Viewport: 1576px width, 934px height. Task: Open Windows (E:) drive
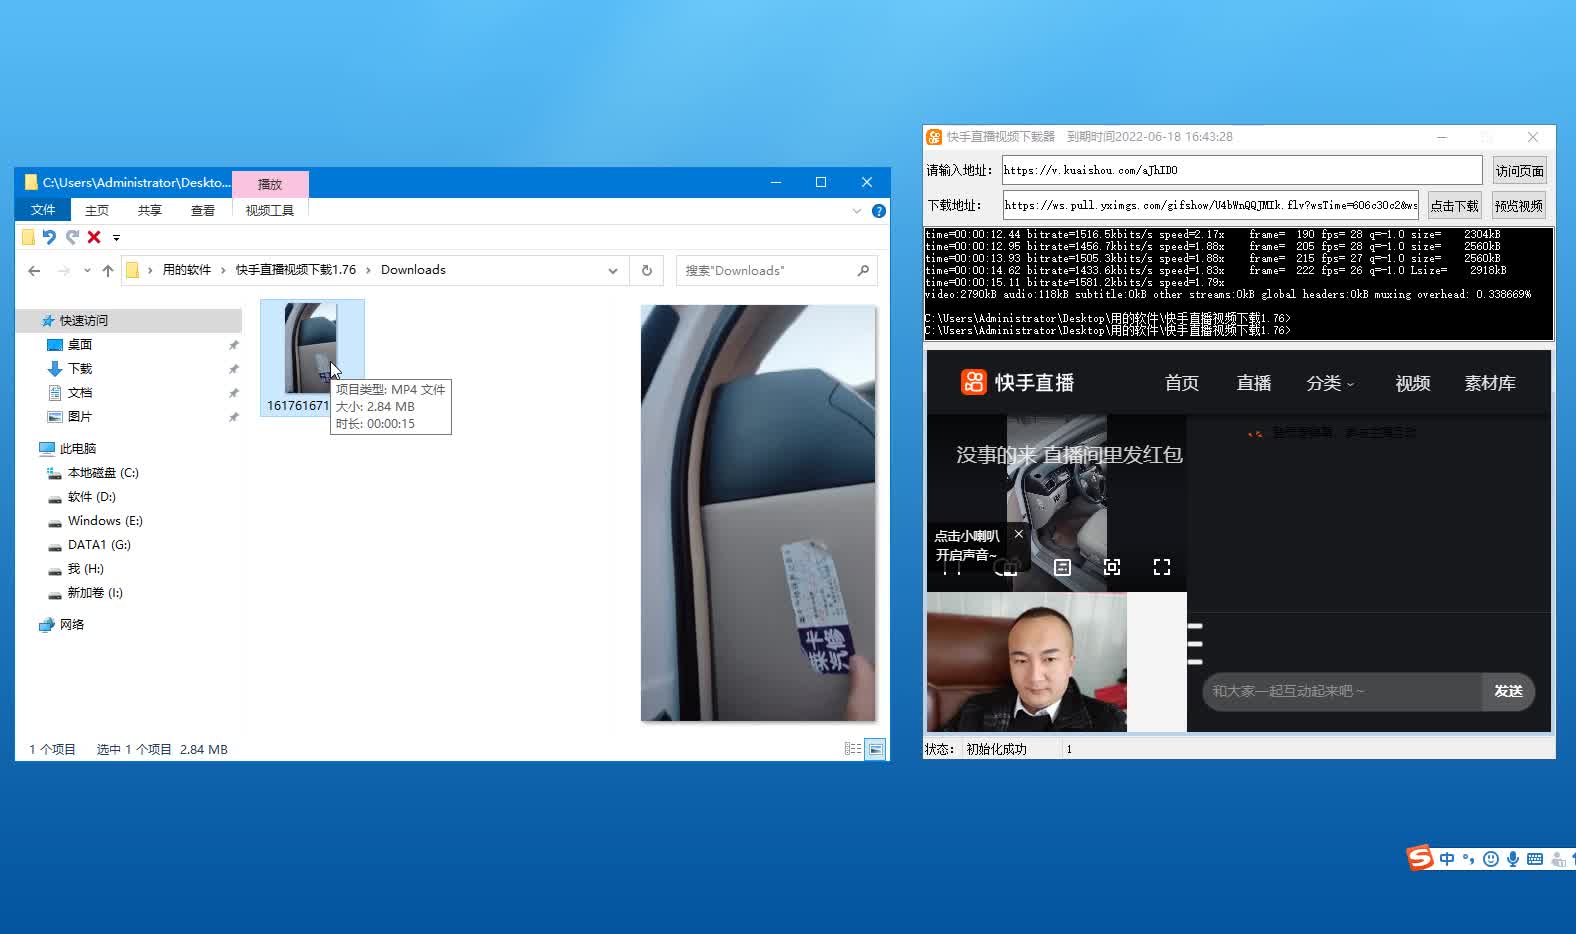105,521
